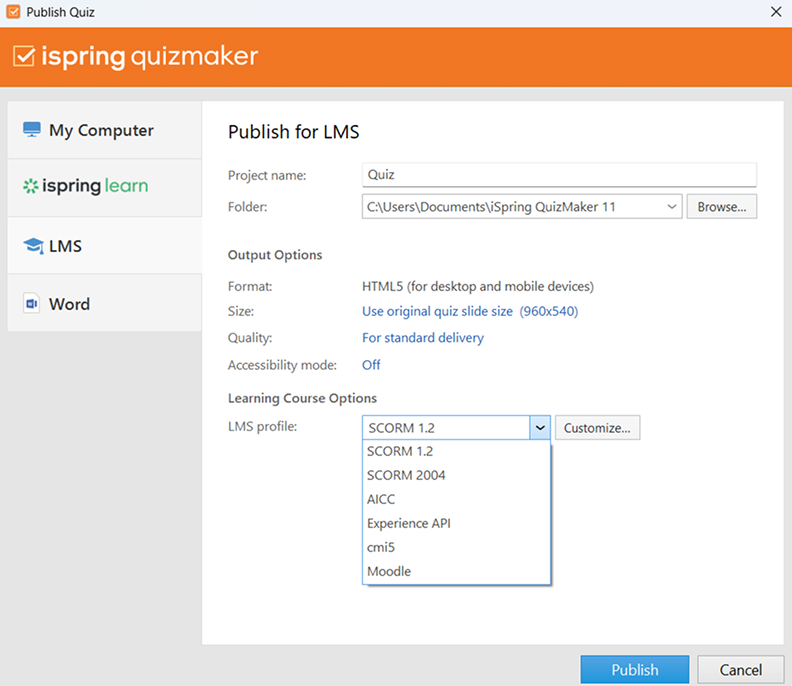Screen dimensions: 792x686
Task: Pick Moodle from the LMS profiles
Action: coord(456,571)
